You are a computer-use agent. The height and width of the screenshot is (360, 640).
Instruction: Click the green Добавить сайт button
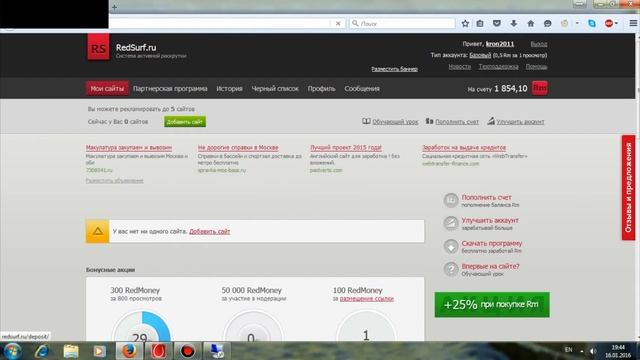coord(185,122)
